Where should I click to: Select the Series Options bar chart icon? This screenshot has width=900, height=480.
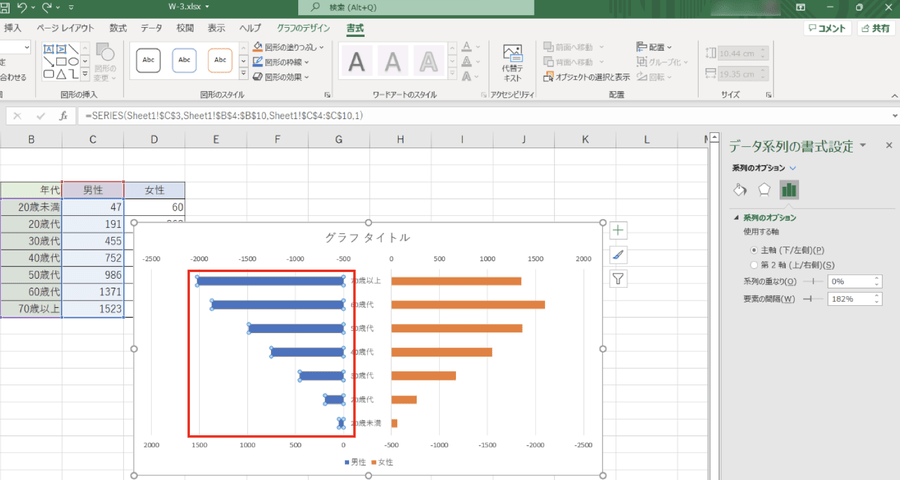[788, 189]
